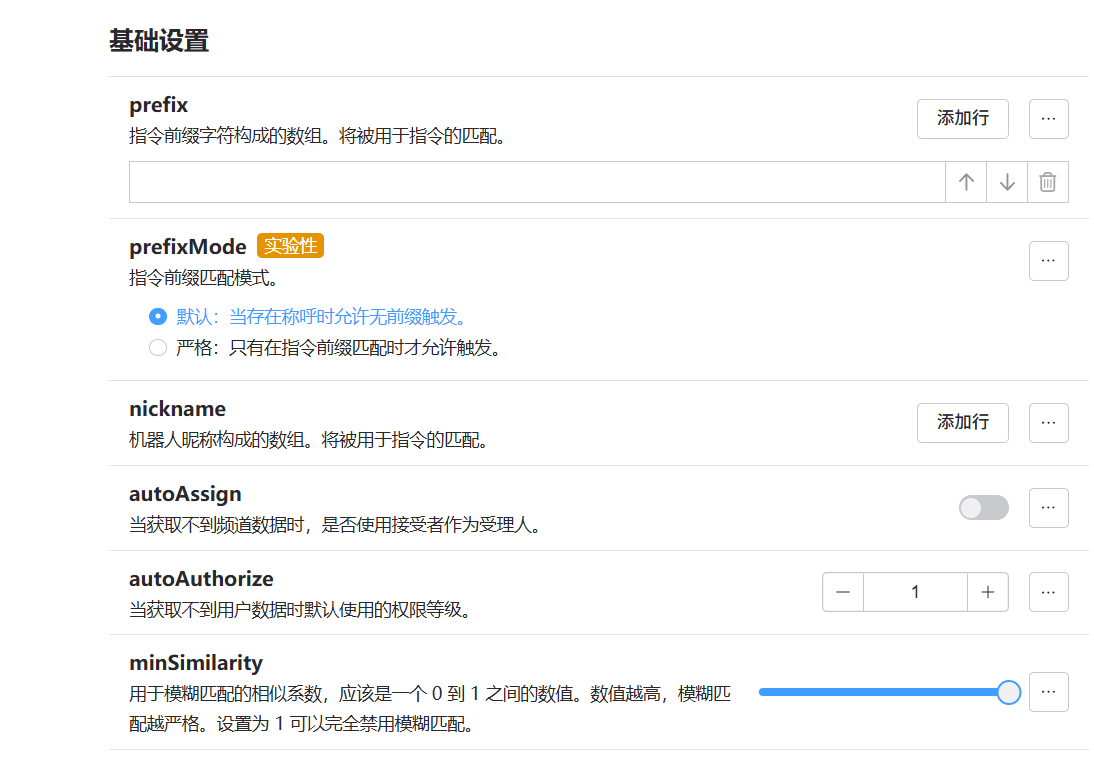Select the 默认 prefix mode radio option
1094x784 pixels.
158,317
